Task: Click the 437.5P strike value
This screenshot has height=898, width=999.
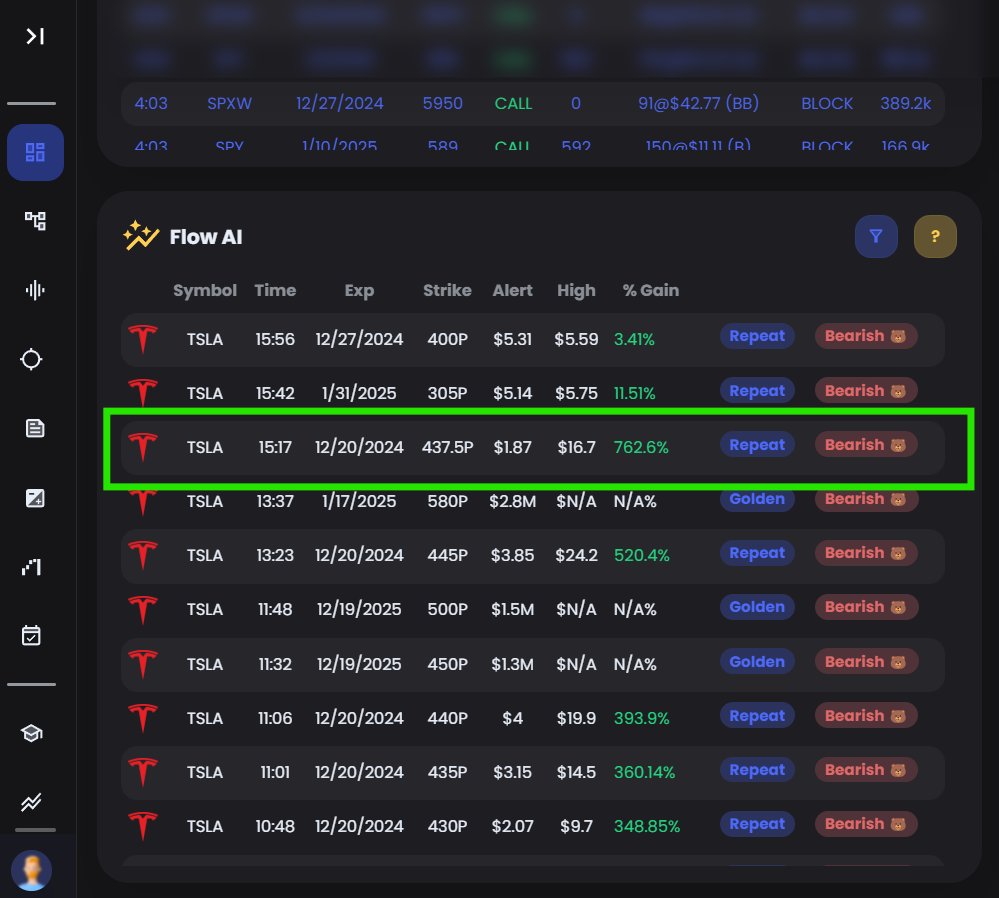Action: point(447,447)
